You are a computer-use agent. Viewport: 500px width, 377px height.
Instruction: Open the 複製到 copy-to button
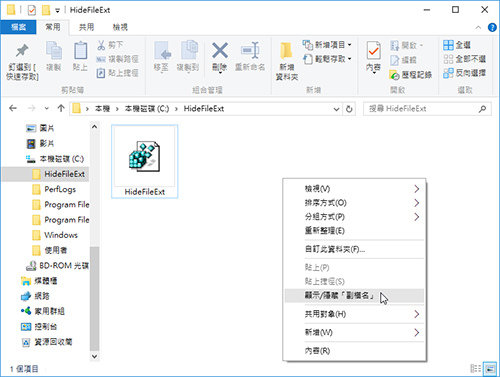[188, 57]
